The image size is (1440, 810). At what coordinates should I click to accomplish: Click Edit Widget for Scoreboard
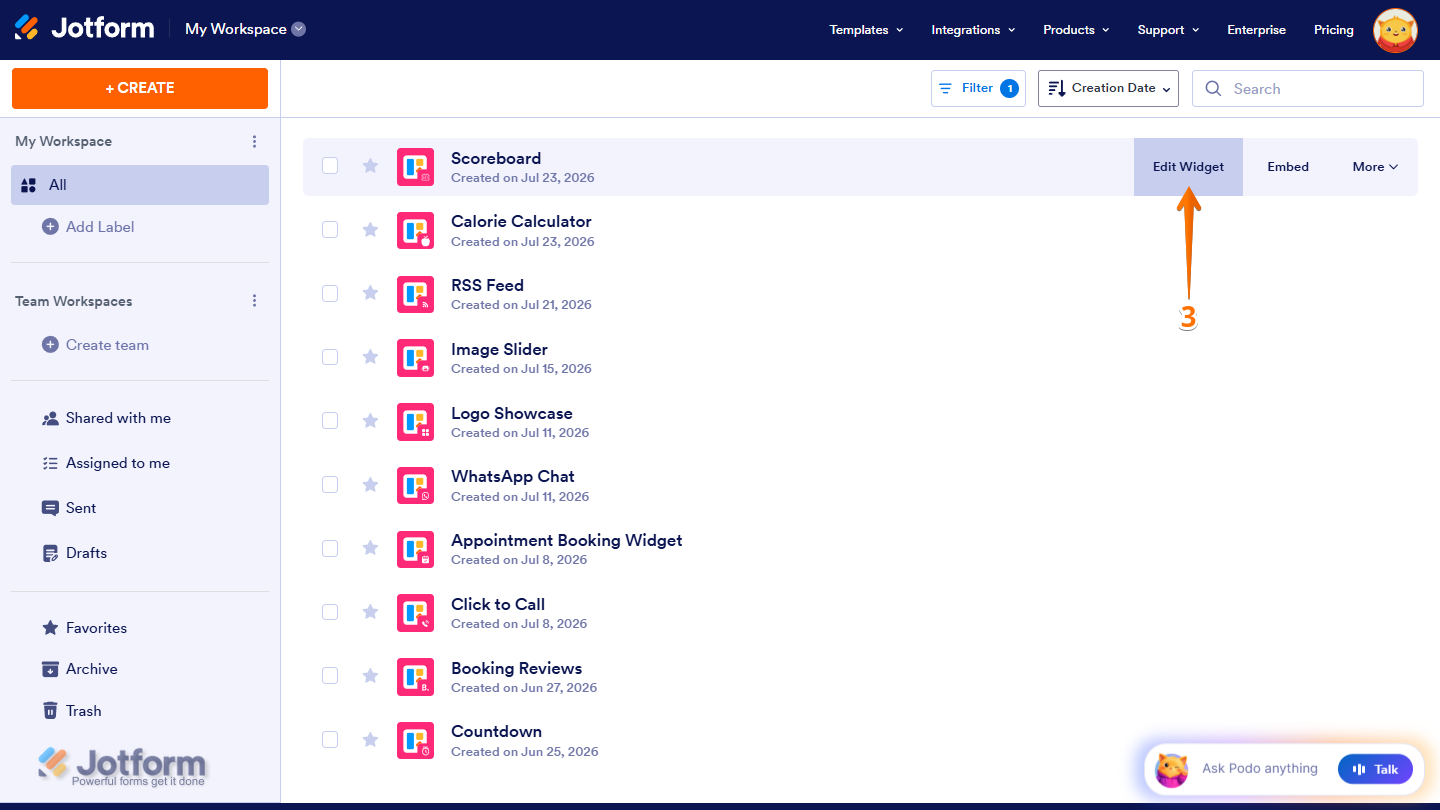tap(1188, 167)
